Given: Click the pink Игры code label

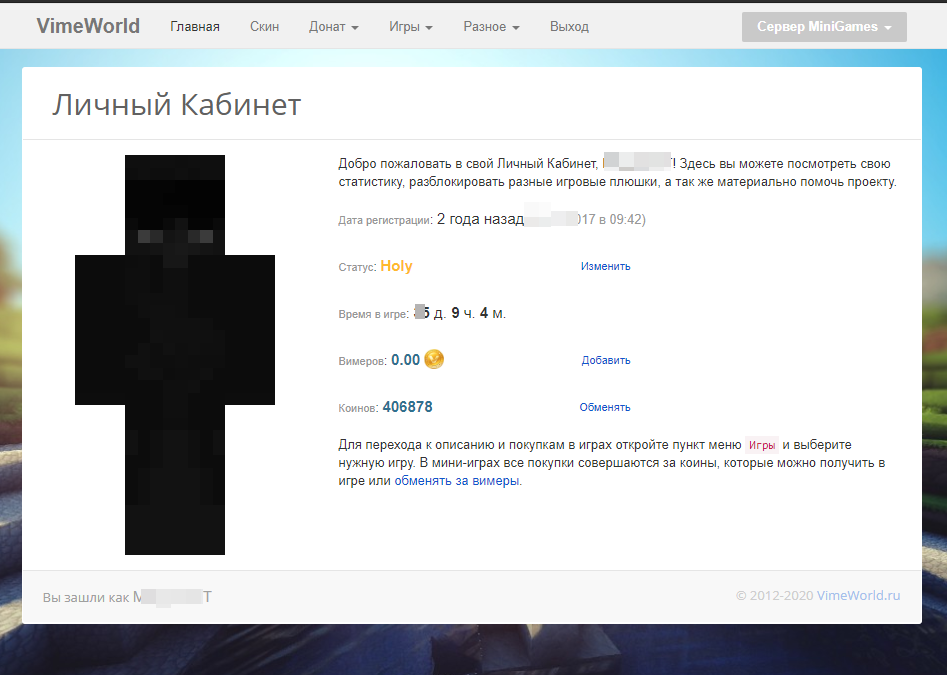Looking at the screenshot, I should click(x=762, y=445).
